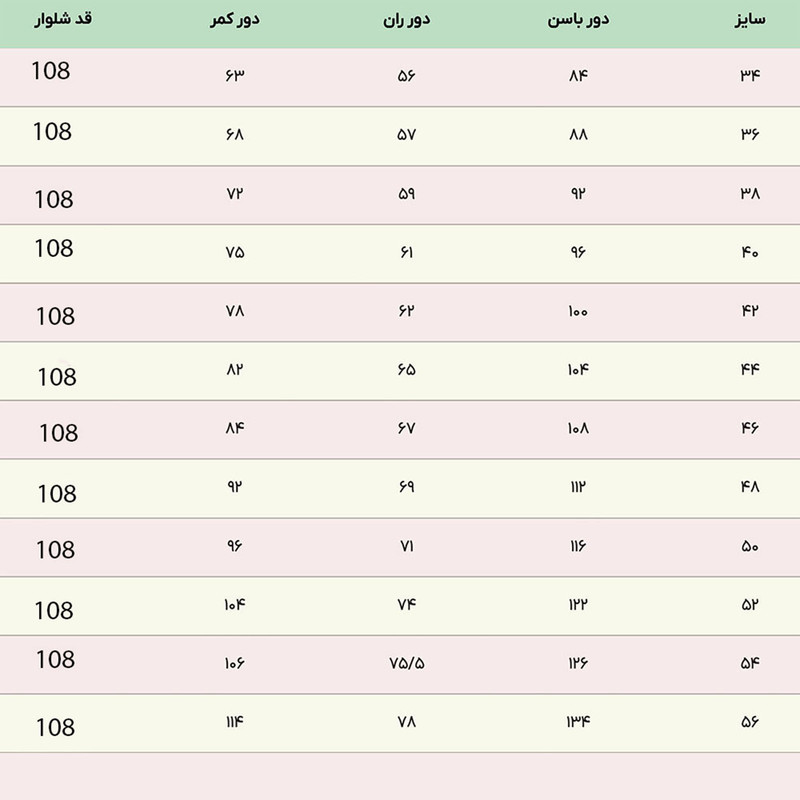Select hip value ۱۳۴ for size ۵۶
800x800 pixels.
click(x=577, y=721)
